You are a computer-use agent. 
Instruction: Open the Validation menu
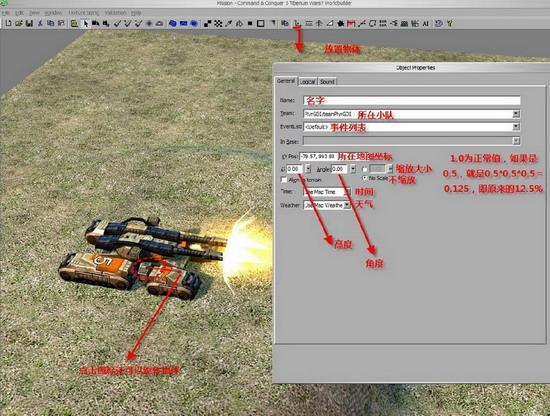point(115,13)
